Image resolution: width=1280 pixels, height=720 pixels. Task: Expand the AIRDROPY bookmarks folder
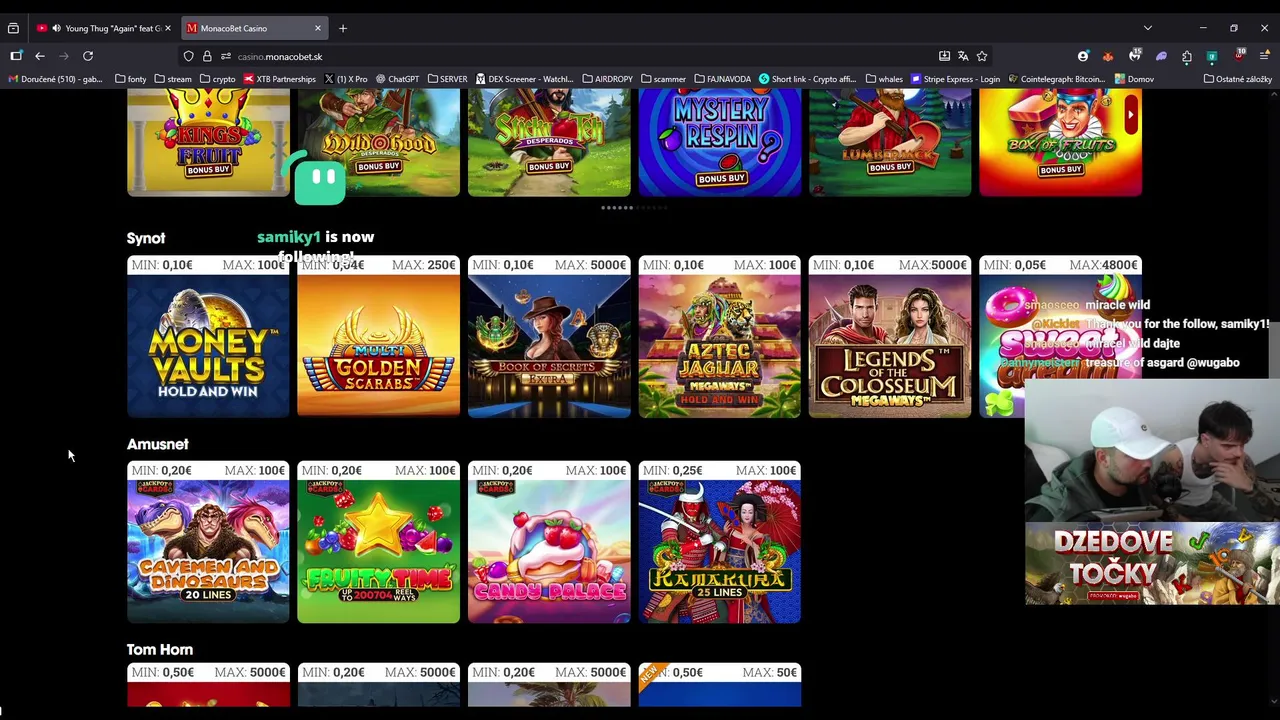click(x=607, y=79)
